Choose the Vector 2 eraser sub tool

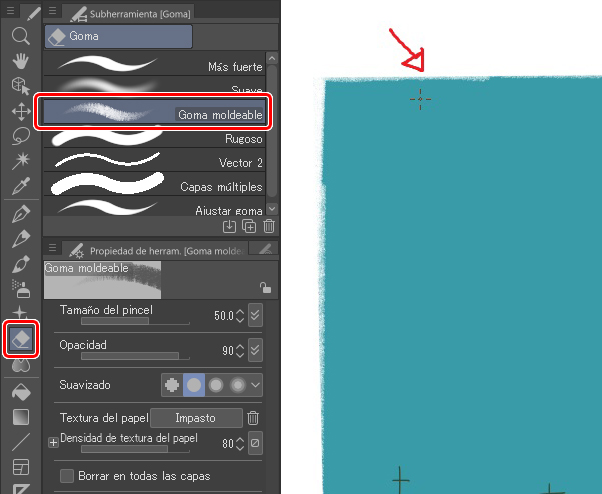[154, 160]
